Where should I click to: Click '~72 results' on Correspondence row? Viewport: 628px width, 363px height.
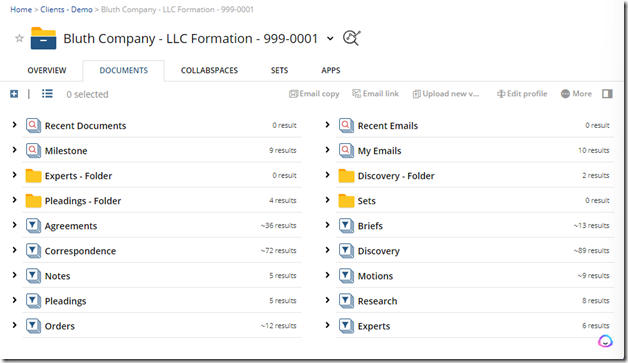(x=278, y=251)
